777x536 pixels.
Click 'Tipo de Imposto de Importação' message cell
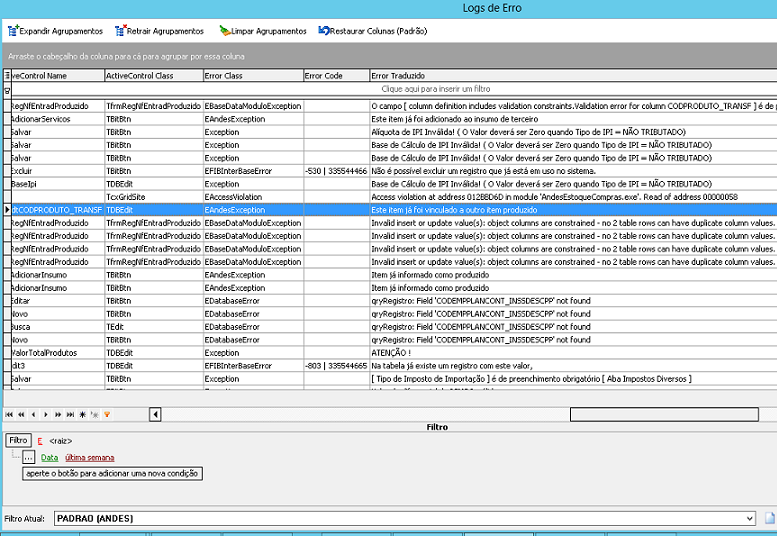pos(573,378)
